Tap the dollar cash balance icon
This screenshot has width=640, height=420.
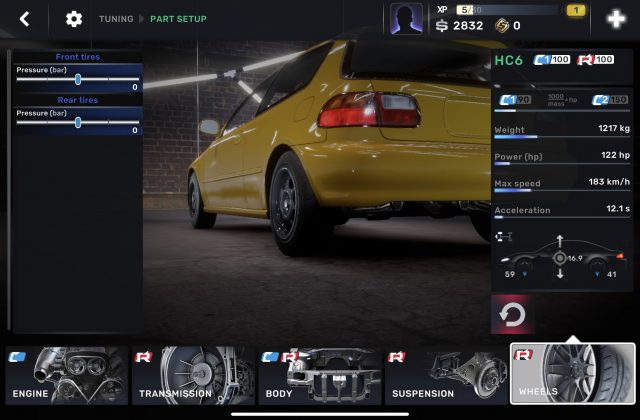[442, 26]
